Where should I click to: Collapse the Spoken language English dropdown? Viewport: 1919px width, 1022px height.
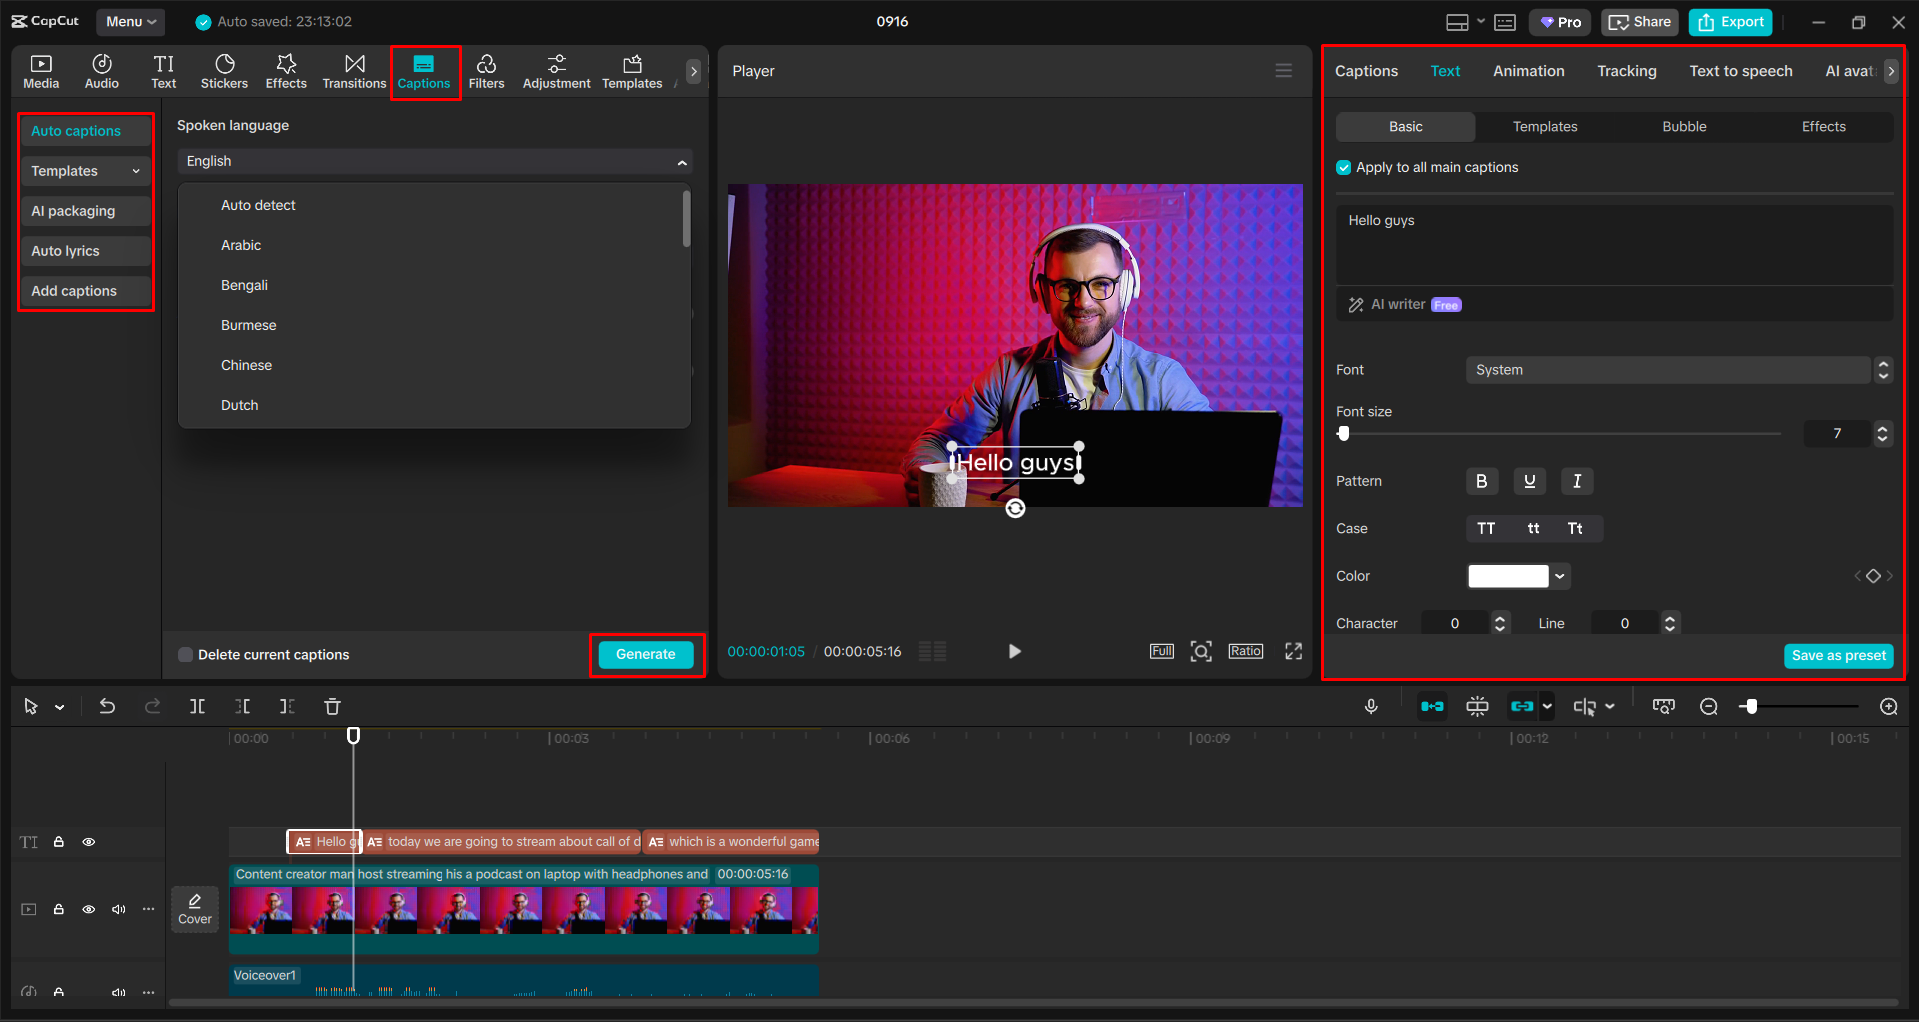pos(682,162)
